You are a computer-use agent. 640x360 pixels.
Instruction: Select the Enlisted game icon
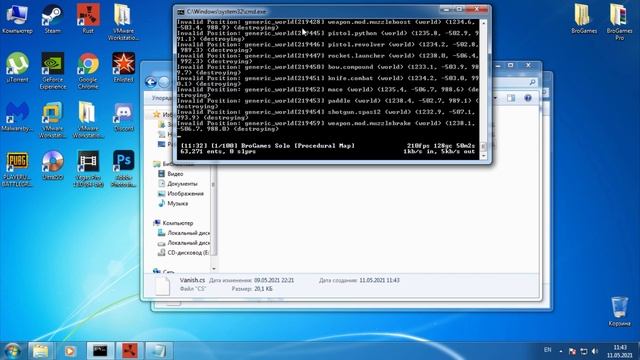coord(123,67)
